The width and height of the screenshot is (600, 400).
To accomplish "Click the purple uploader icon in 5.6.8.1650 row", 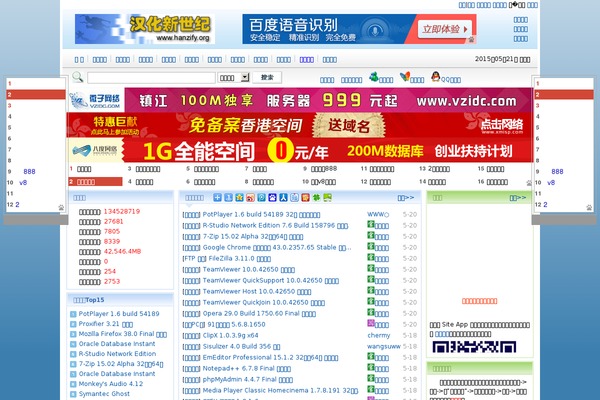I will [371, 323].
